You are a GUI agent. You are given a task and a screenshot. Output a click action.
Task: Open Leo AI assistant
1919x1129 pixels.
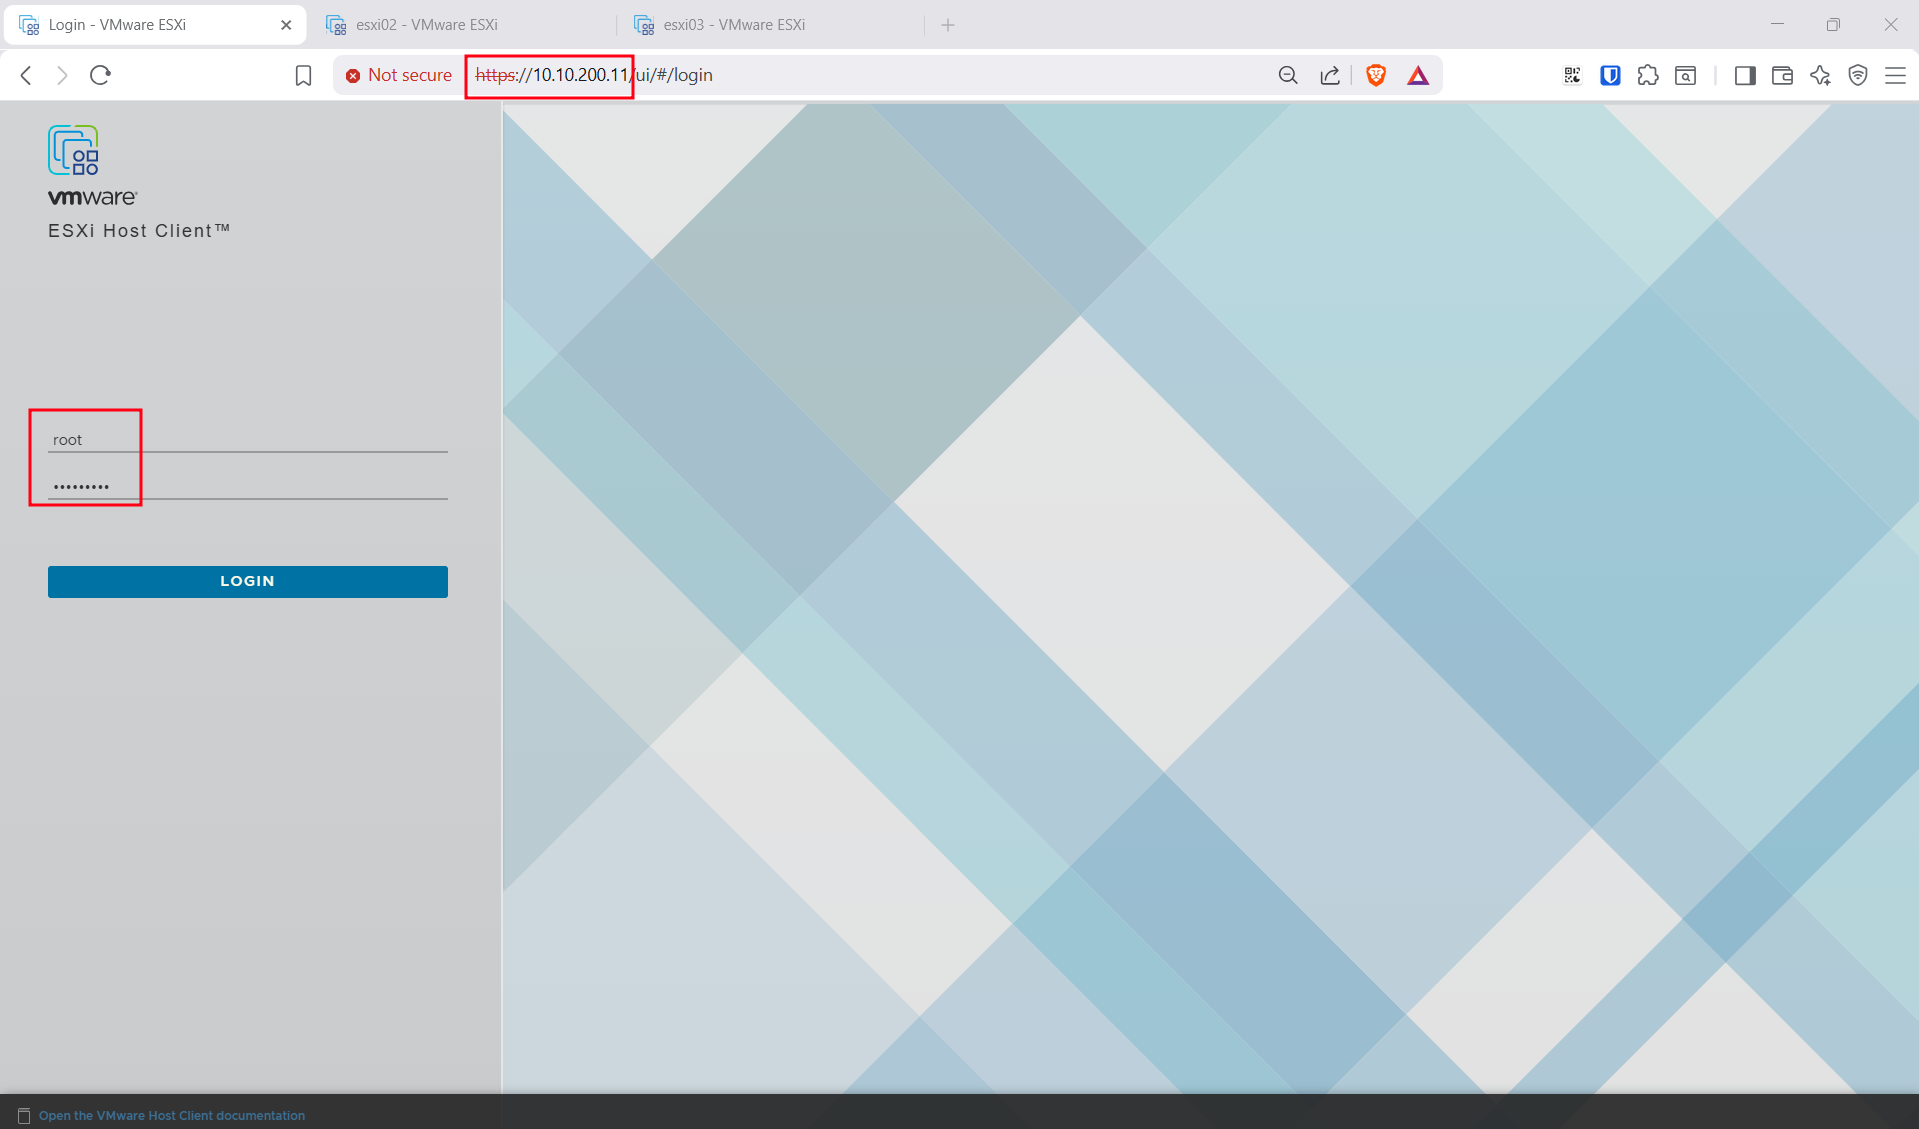[x=1820, y=75]
